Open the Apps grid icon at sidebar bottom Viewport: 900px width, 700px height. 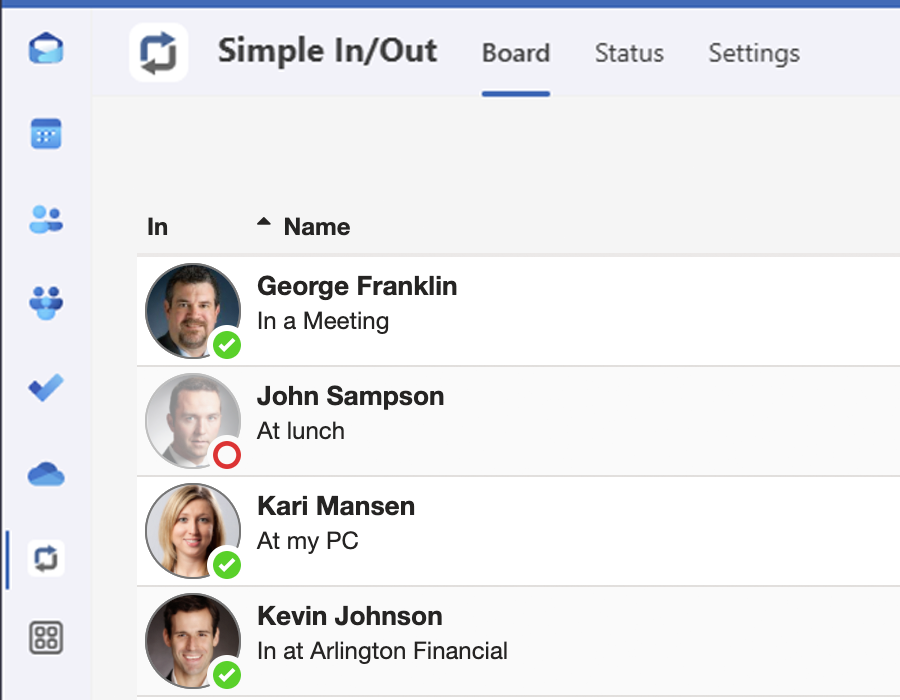point(47,638)
